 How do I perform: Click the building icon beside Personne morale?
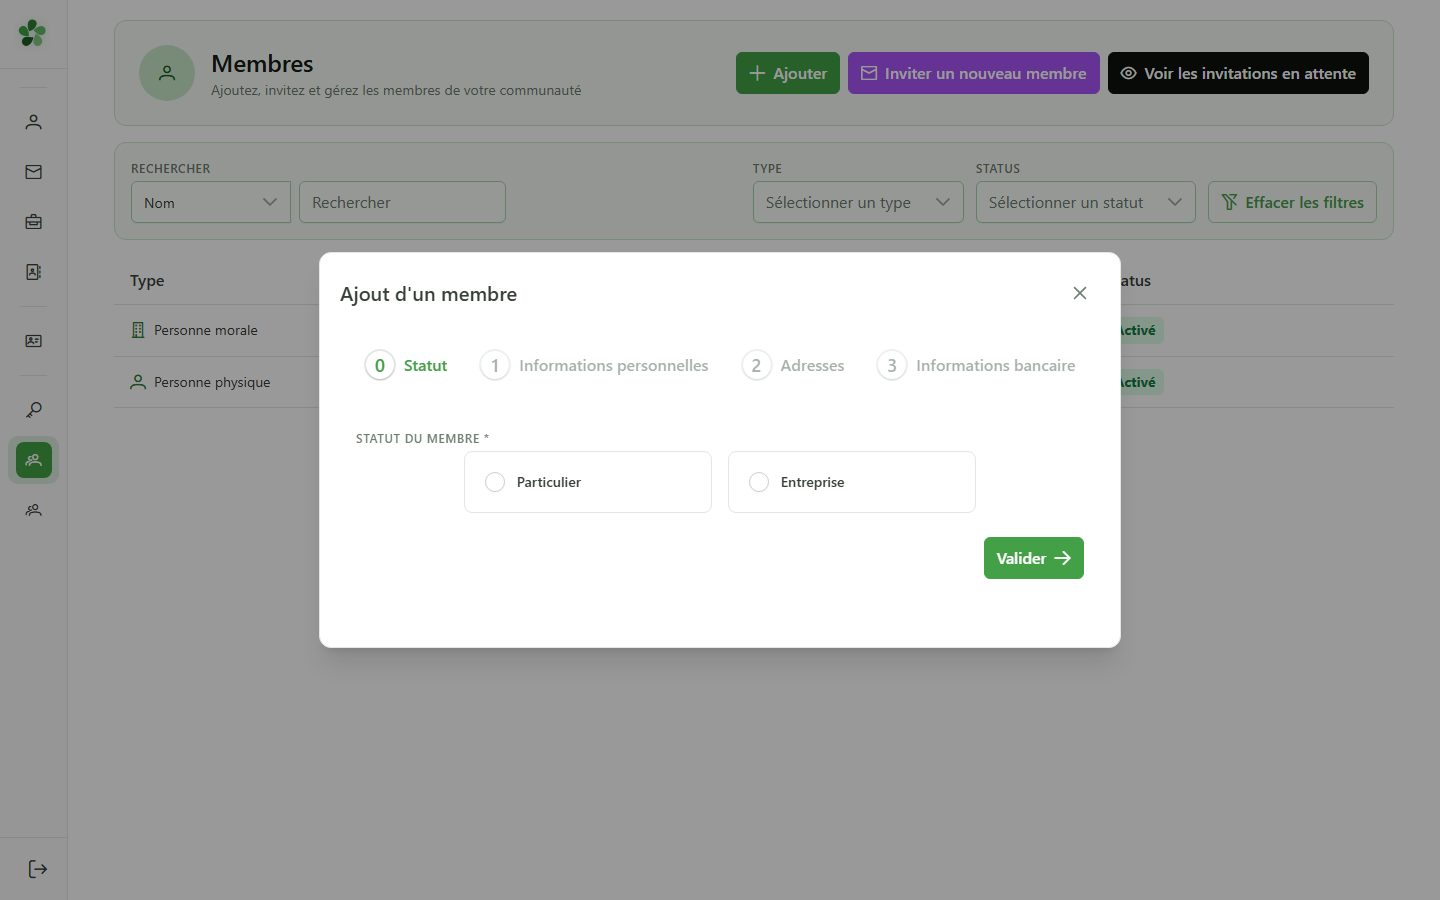click(x=138, y=330)
